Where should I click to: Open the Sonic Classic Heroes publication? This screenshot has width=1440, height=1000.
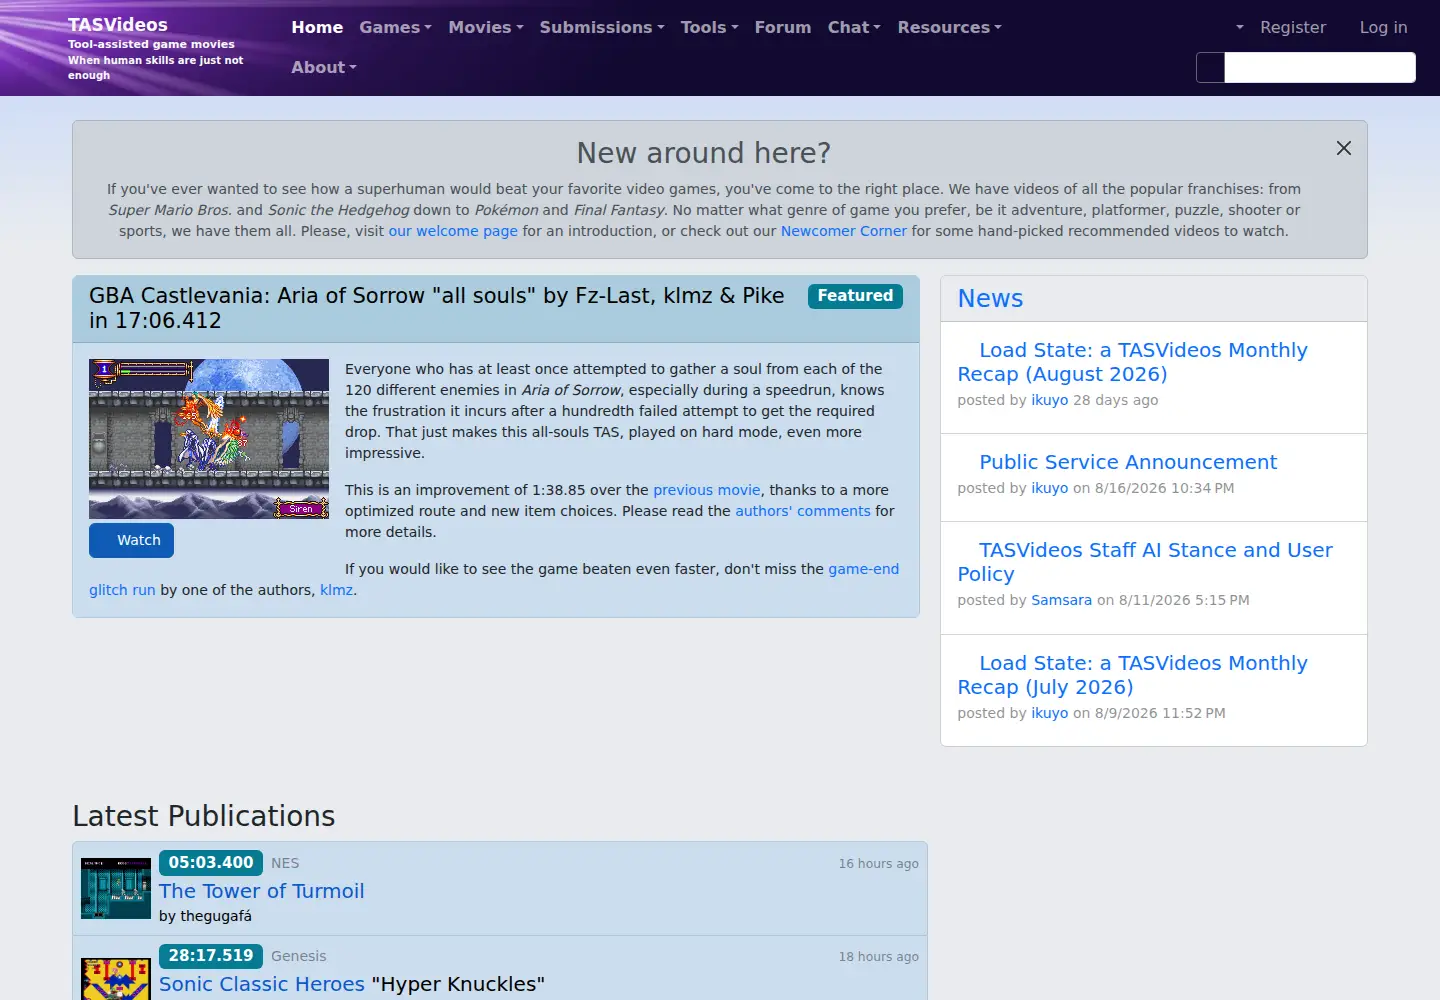262,984
